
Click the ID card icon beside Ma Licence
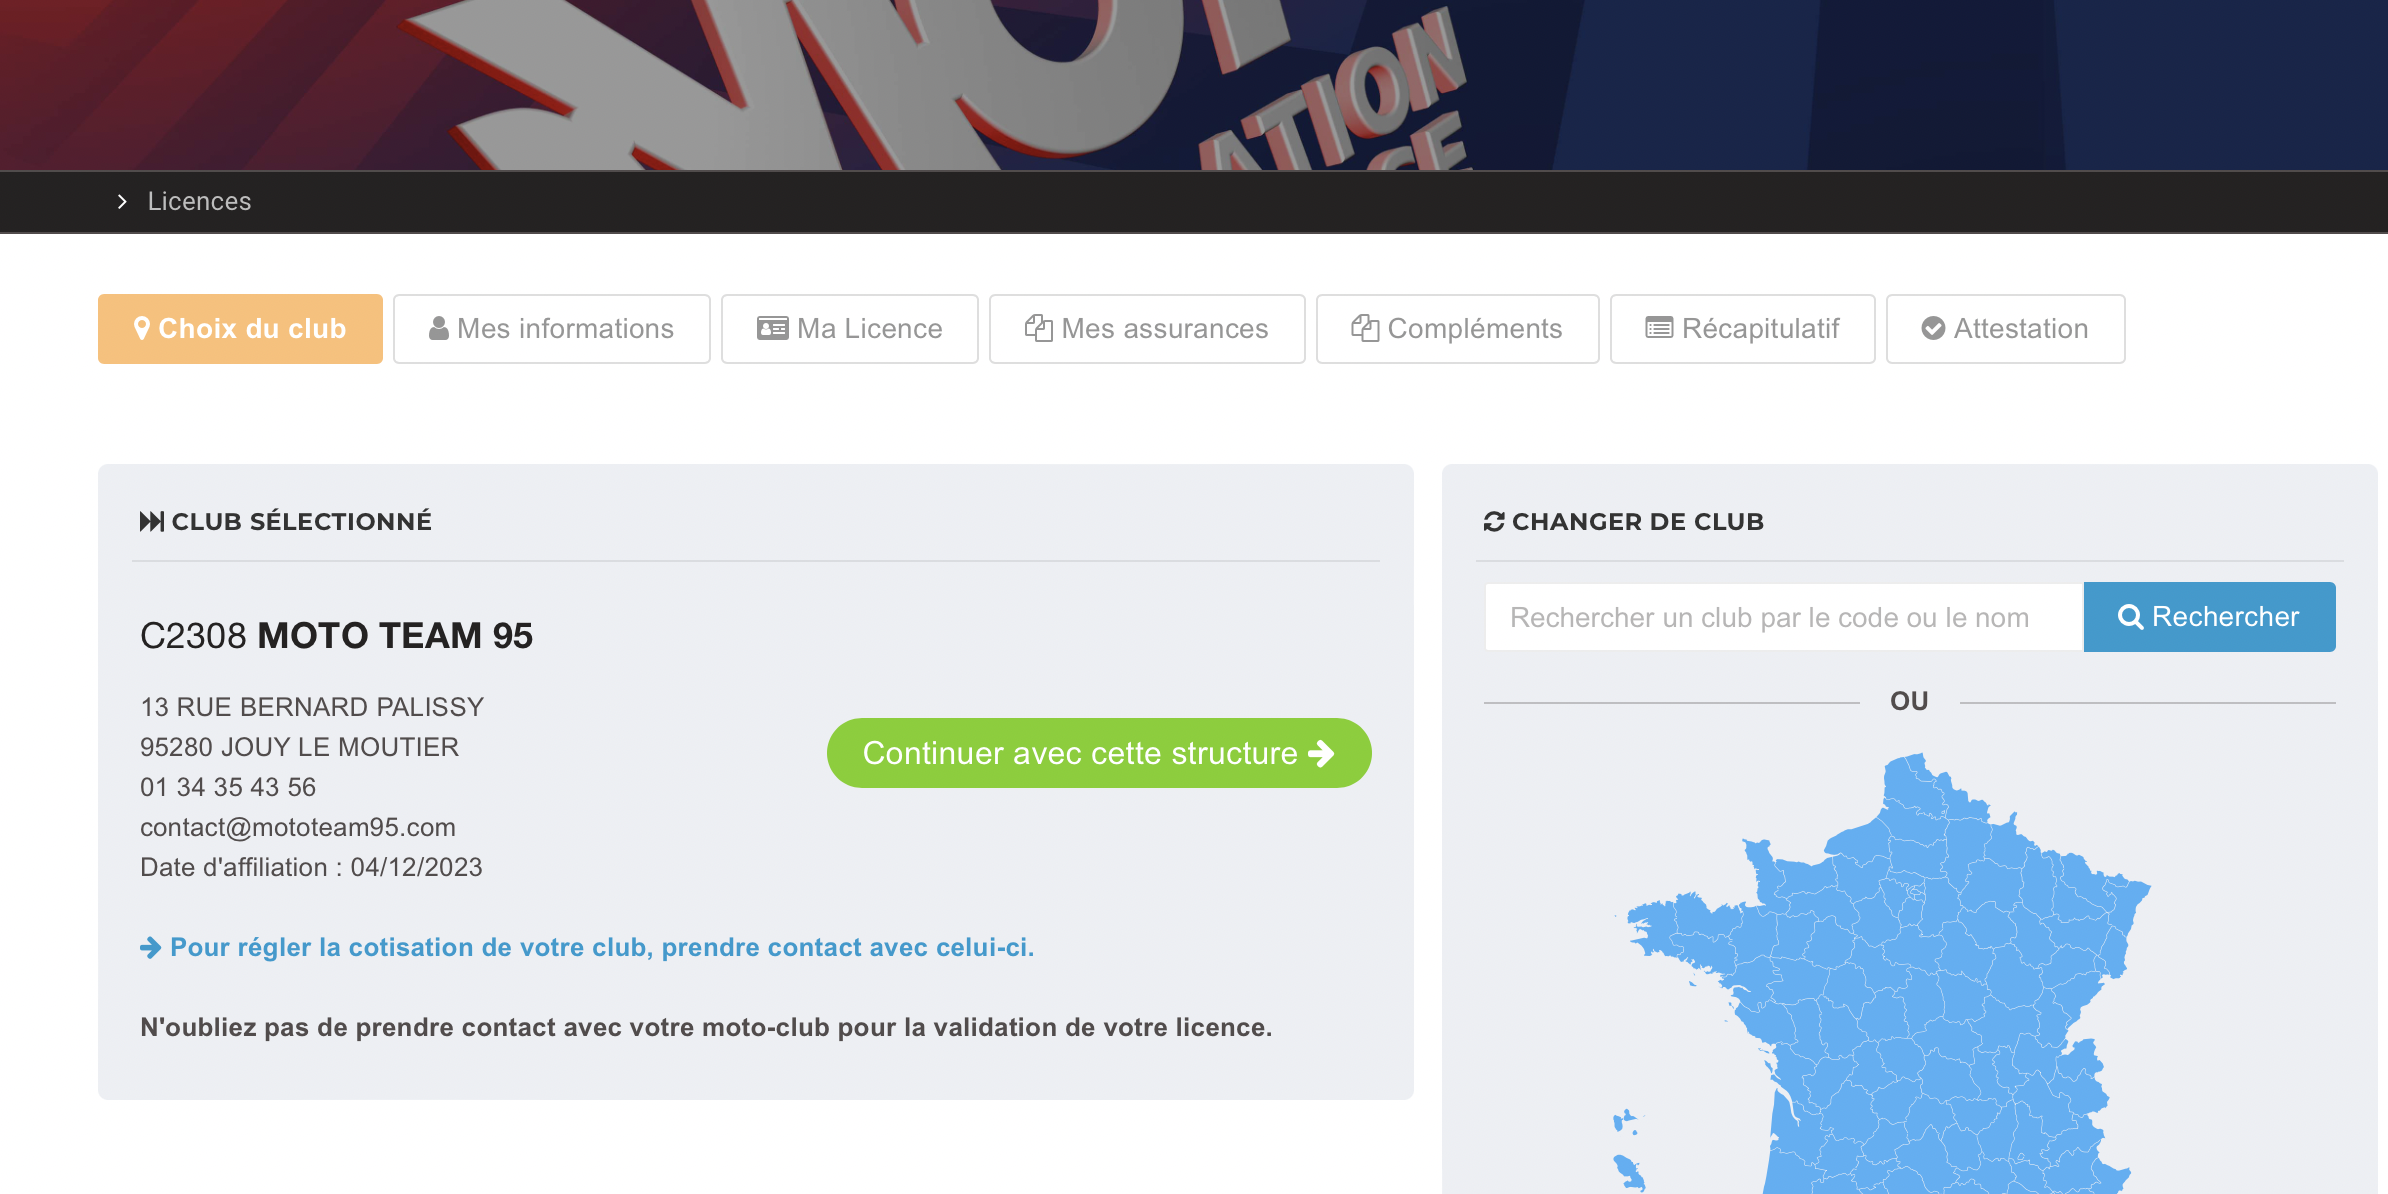click(x=772, y=328)
